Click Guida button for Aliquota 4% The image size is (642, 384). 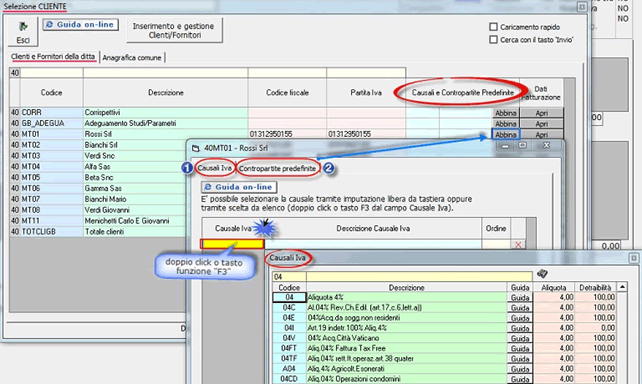pos(520,298)
